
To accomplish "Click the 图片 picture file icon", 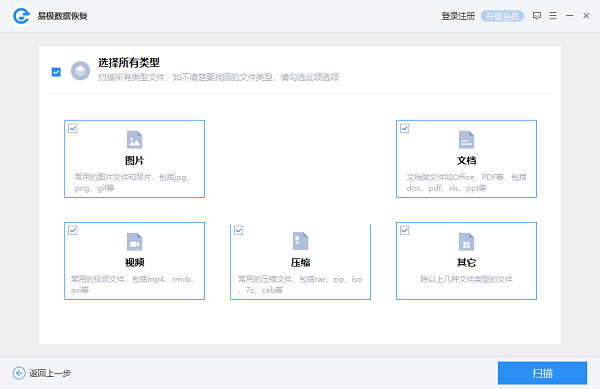I will (134, 140).
